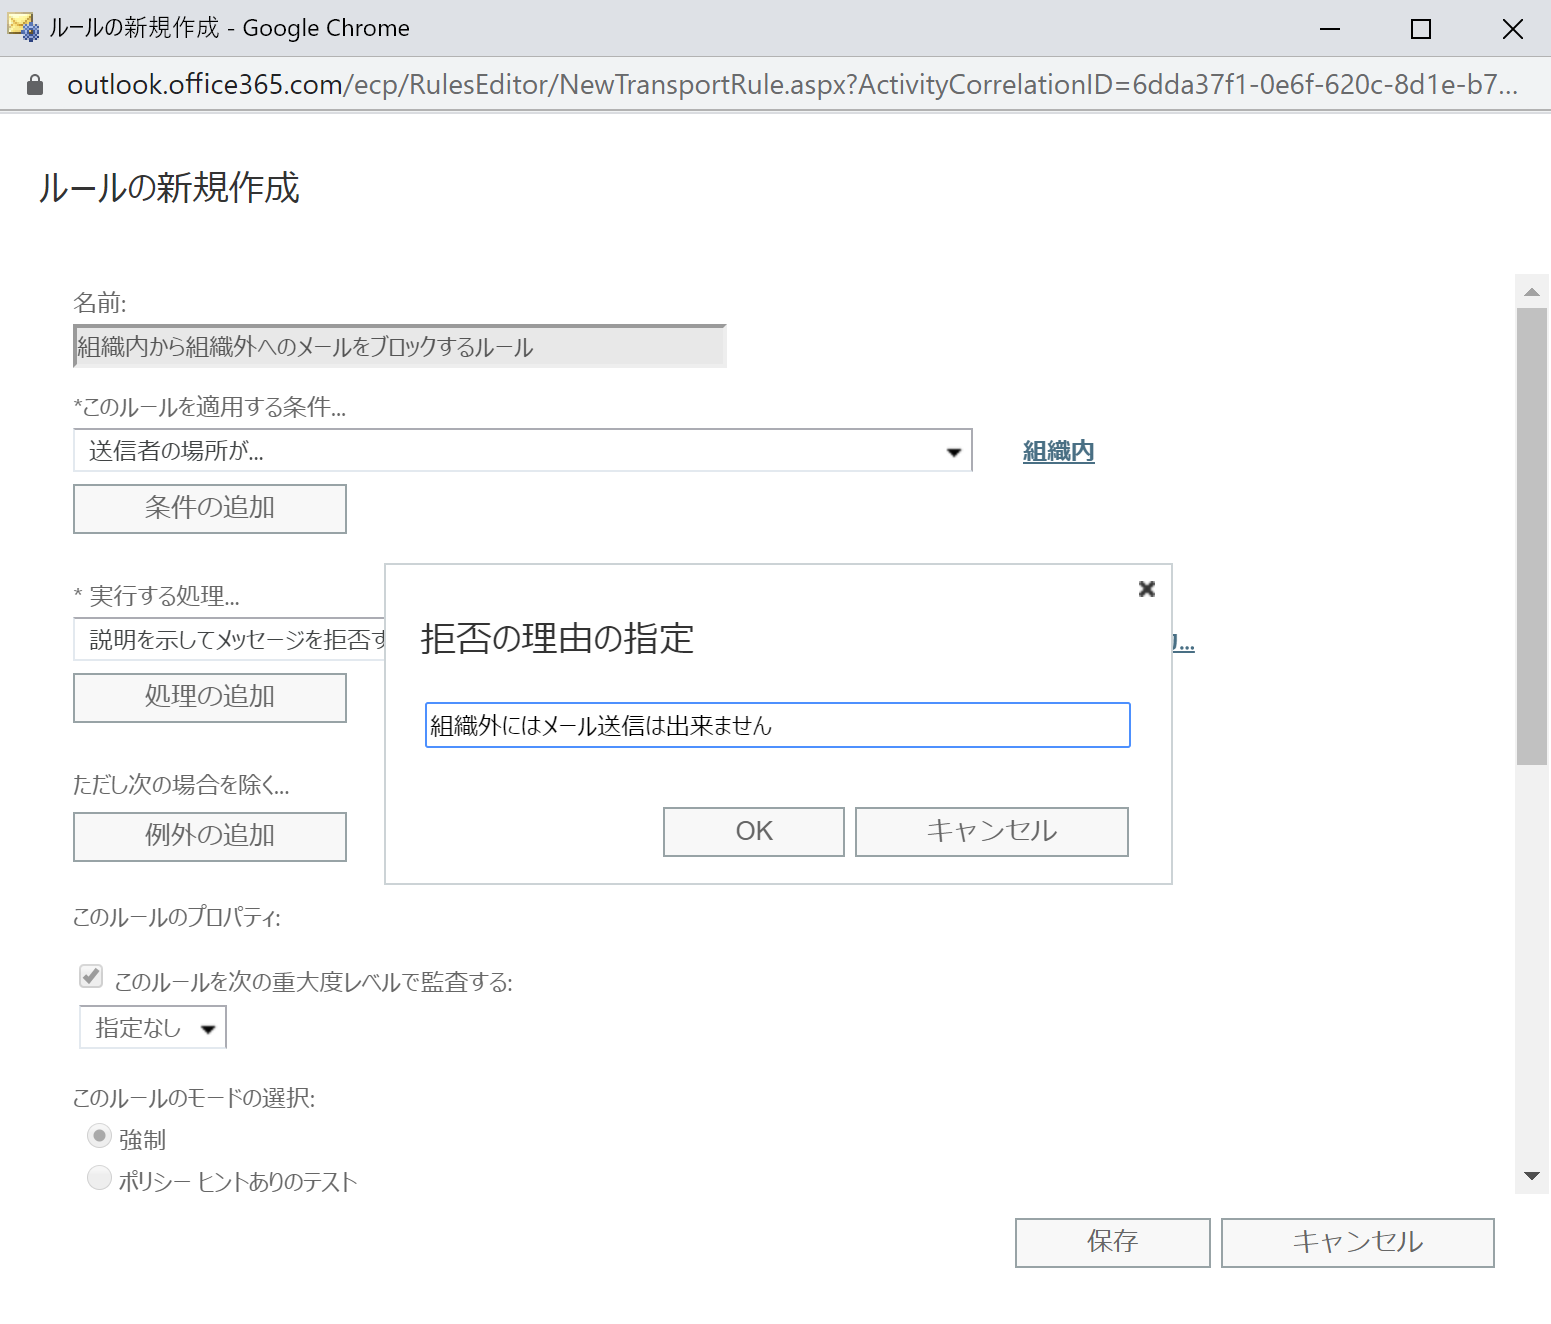
Task: Click the 保存 button
Action: pos(1113,1243)
